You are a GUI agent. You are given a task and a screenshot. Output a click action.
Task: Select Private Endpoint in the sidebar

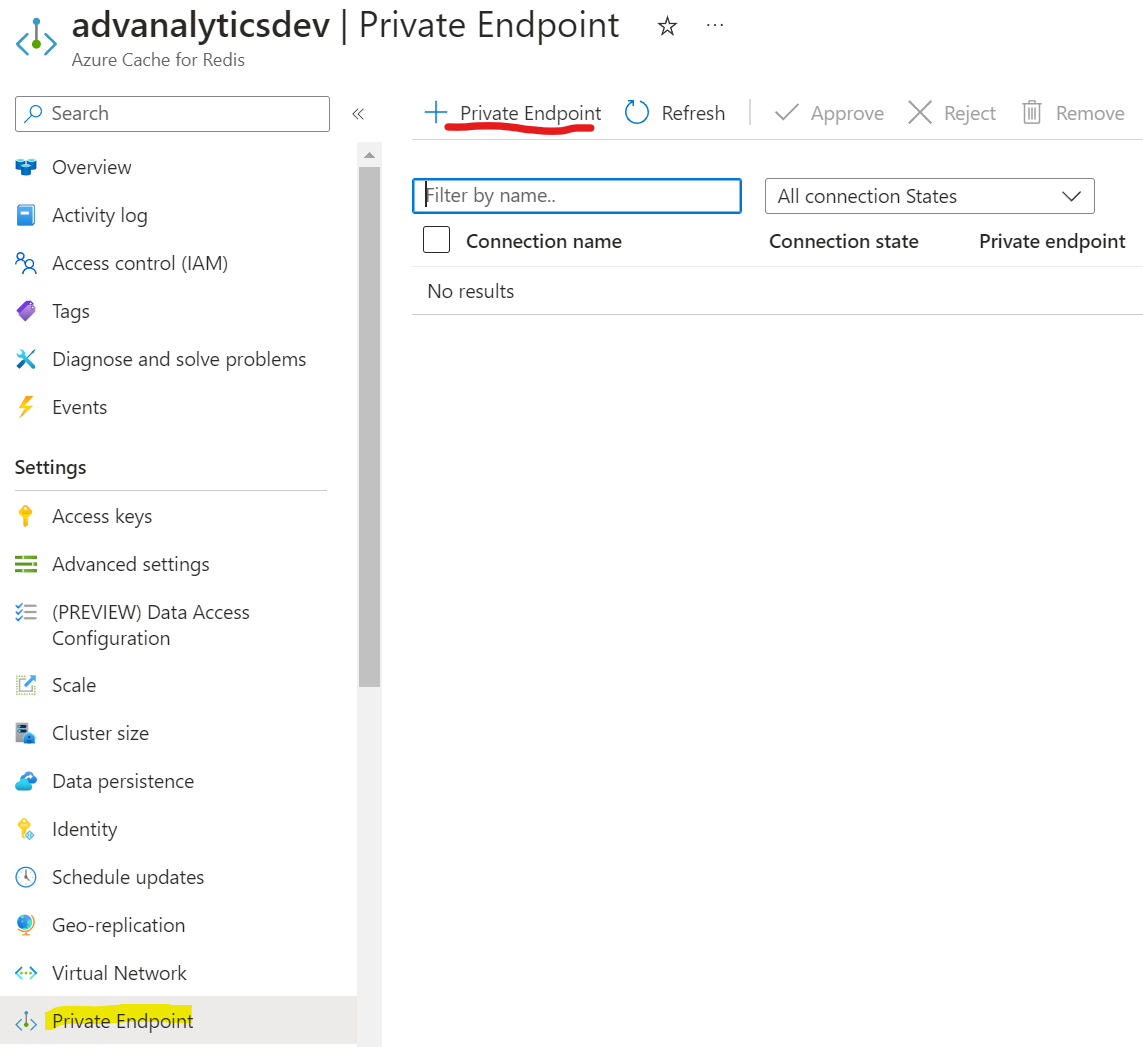pyautogui.click(x=122, y=1021)
